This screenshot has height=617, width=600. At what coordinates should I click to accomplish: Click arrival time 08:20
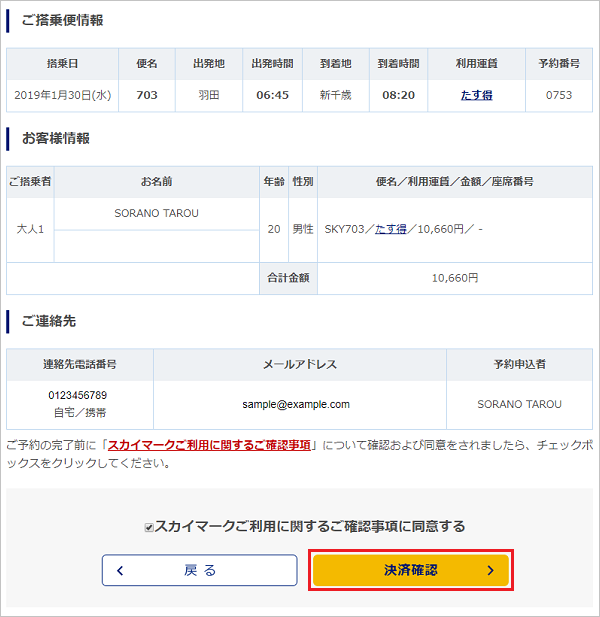[x=398, y=96]
